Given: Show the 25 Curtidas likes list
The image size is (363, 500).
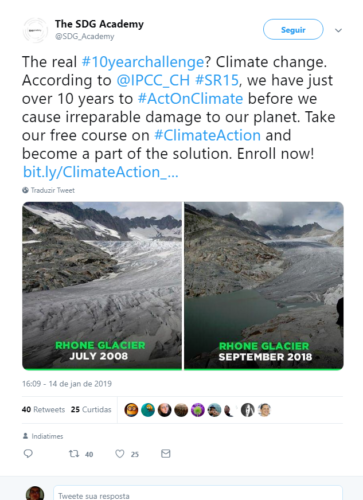Looking at the screenshot, I should (x=91, y=409).
